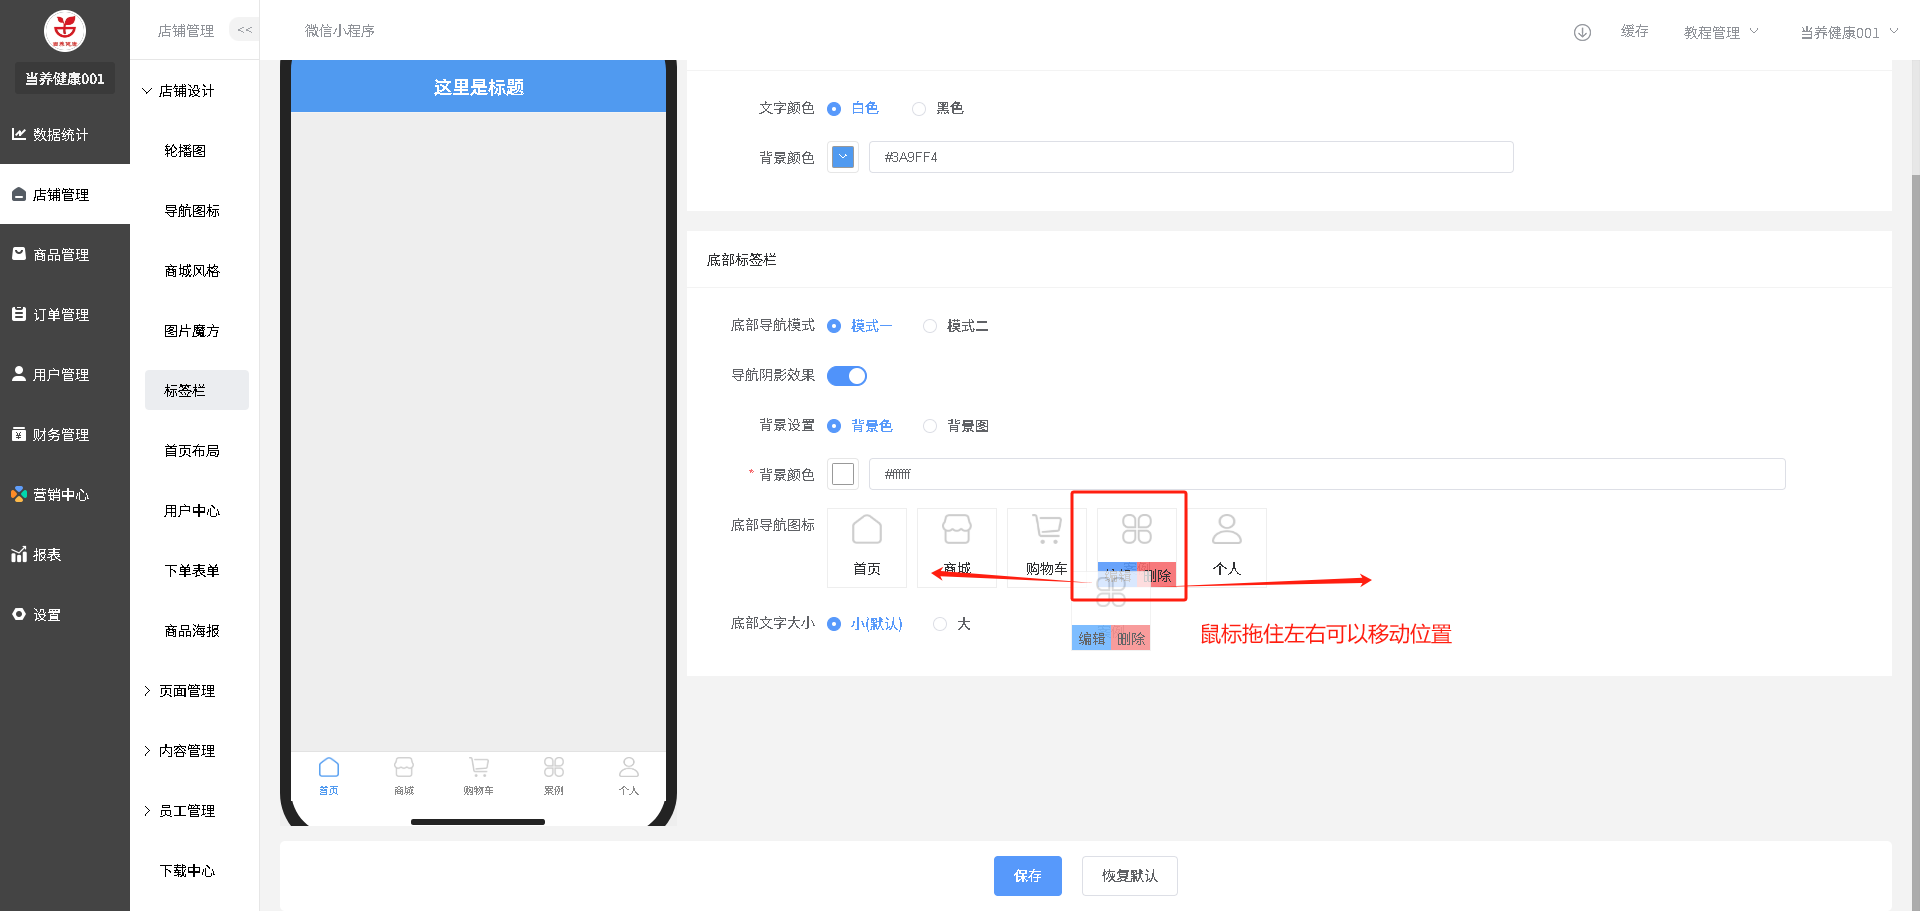Select 黑色 text color radio button
1920x911 pixels.
point(919,109)
